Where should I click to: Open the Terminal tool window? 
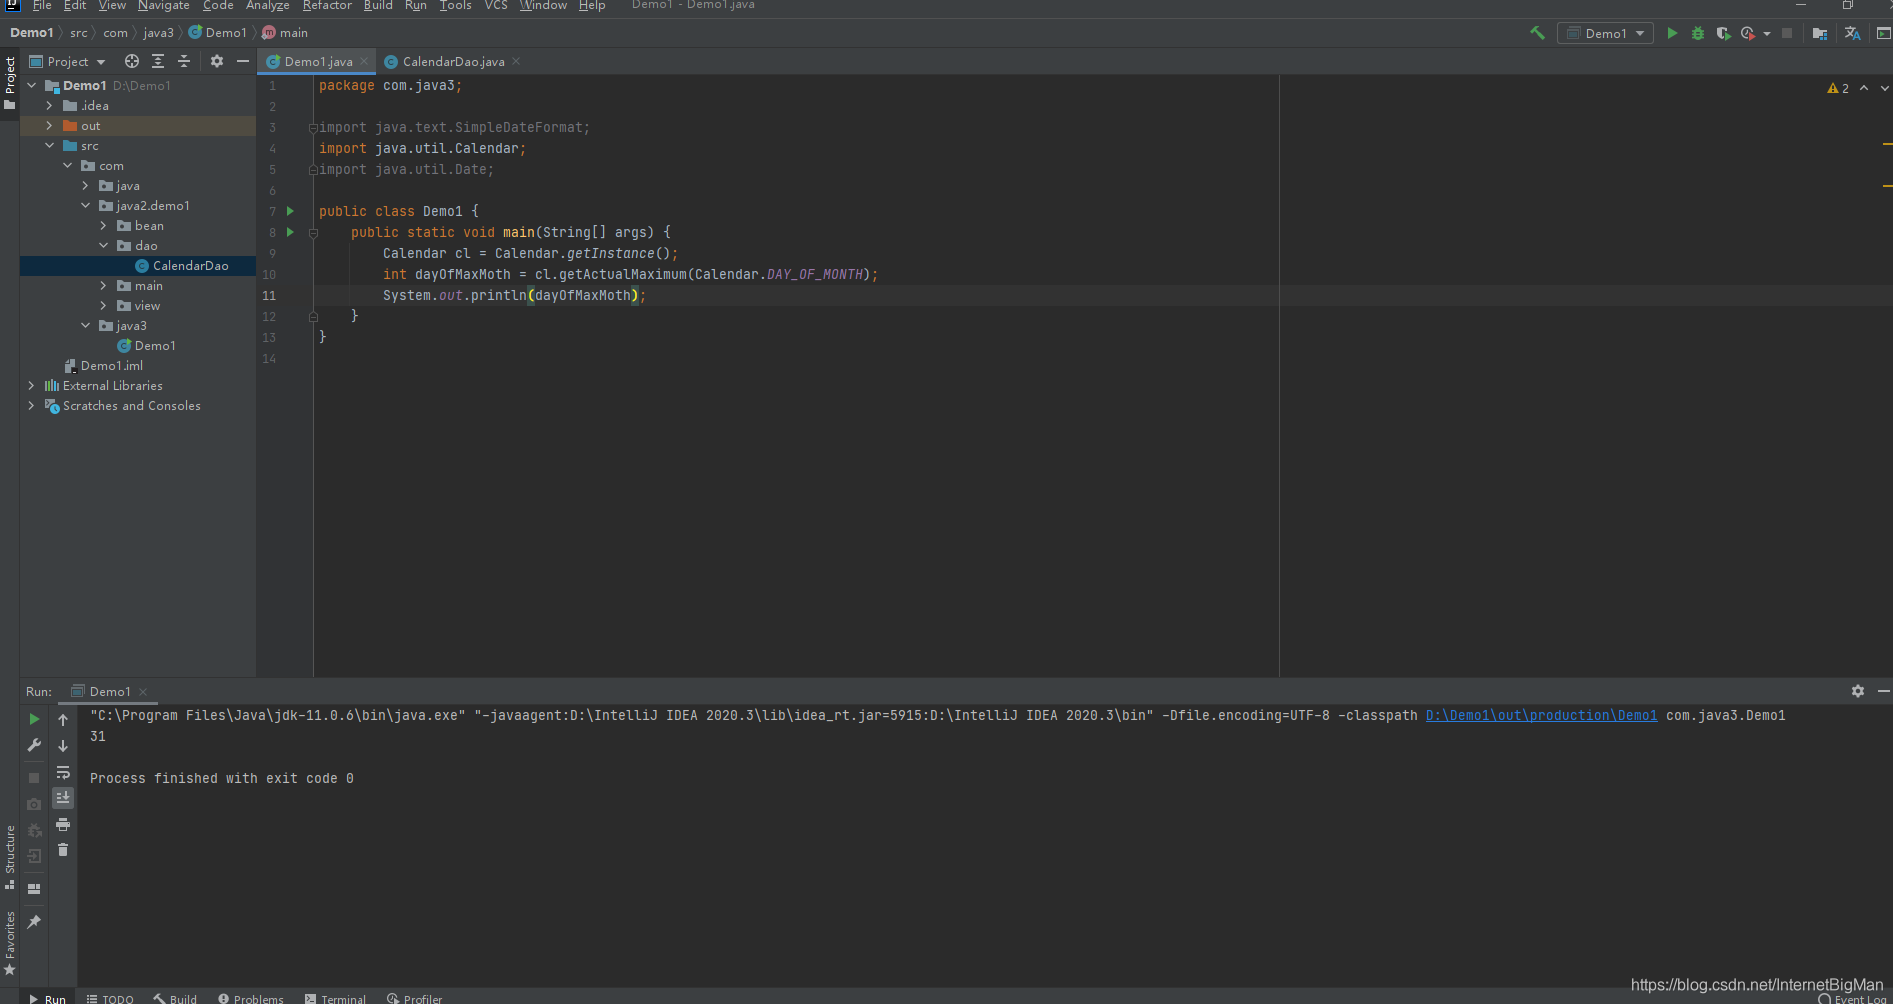click(336, 998)
